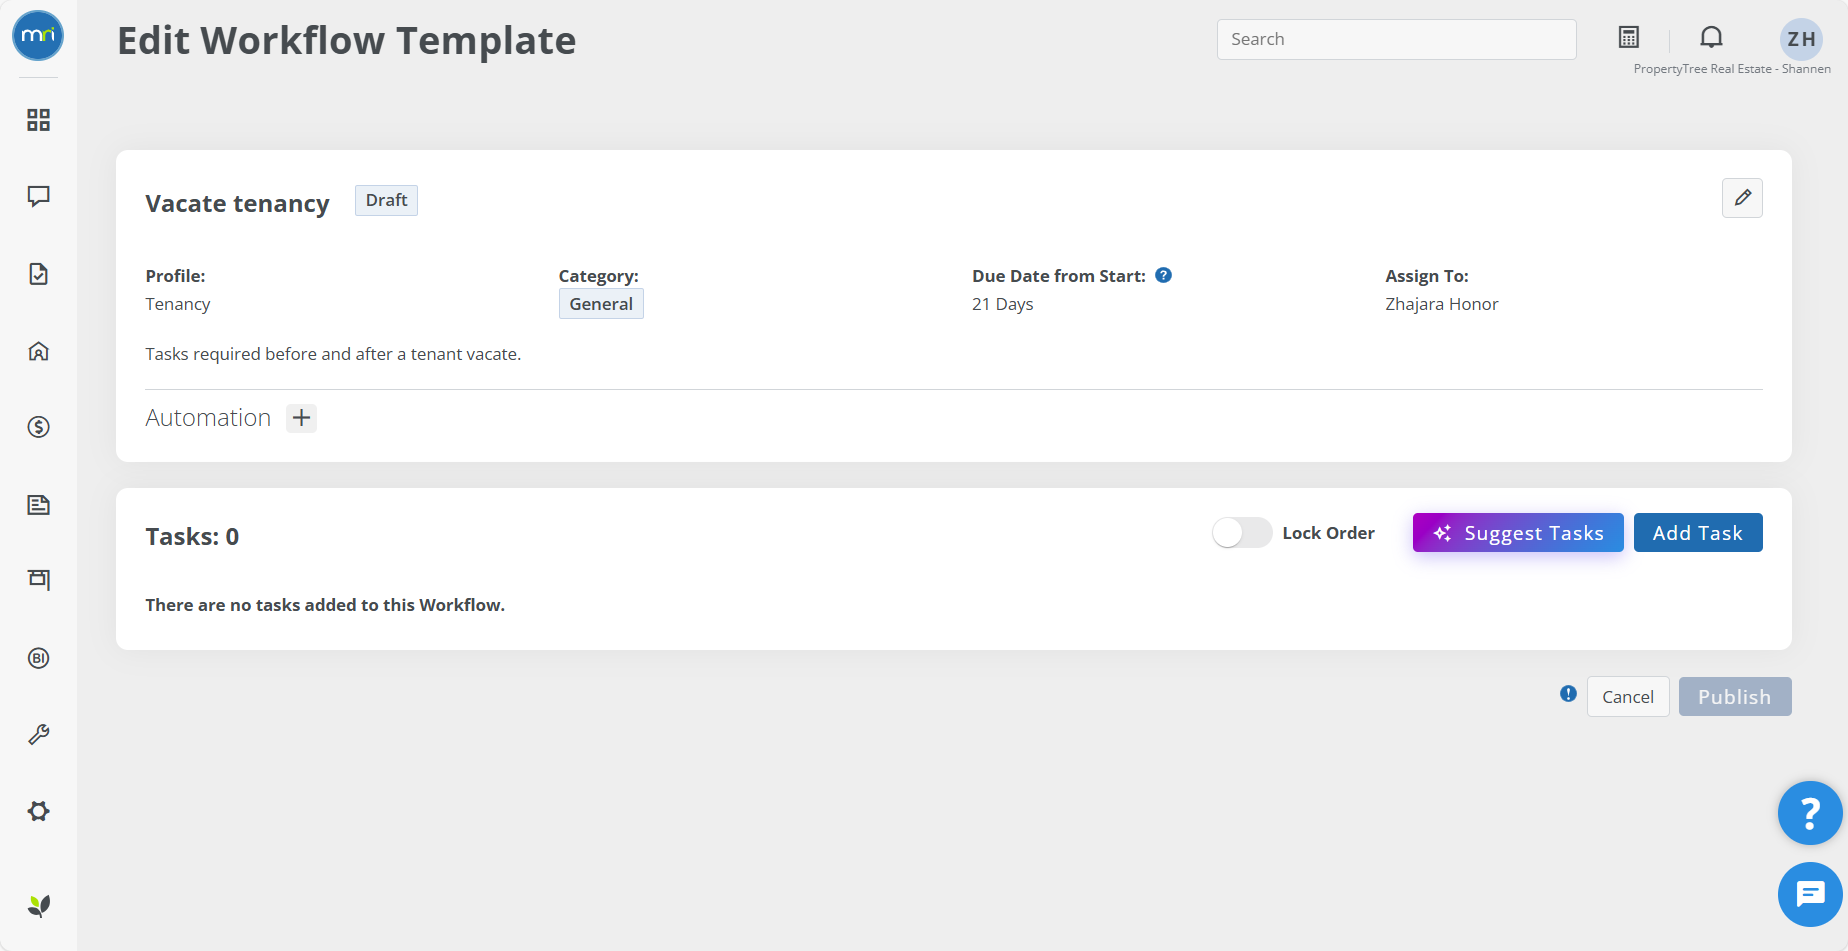Click the 'Tasks: 0' heading
This screenshot has width=1848, height=951.
tap(192, 537)
